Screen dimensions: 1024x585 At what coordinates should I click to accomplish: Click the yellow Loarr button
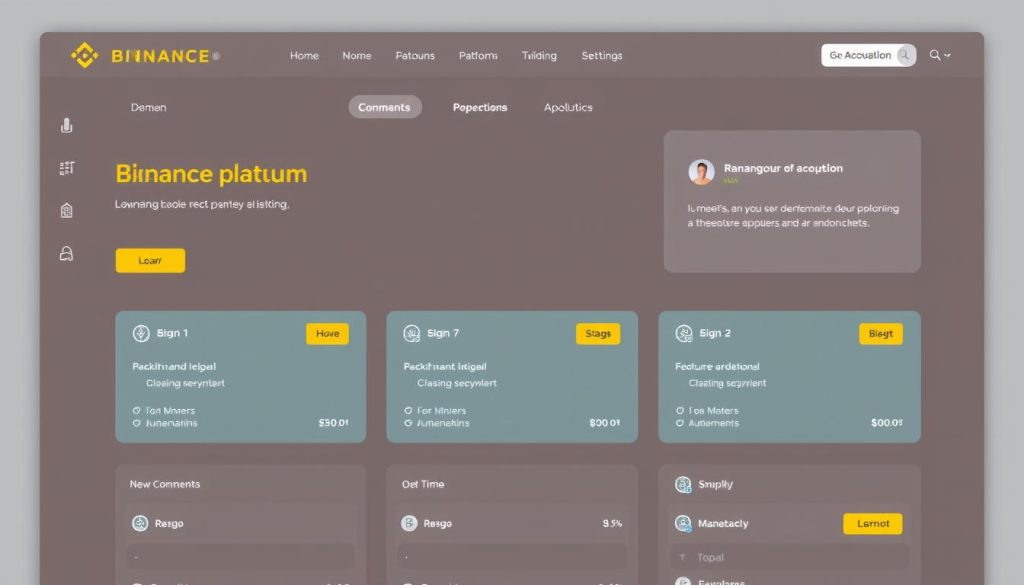(150, 261)
